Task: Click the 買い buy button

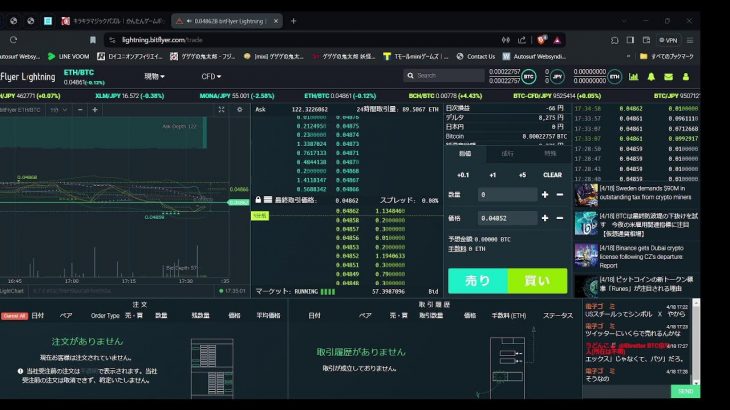Action: pos(538,281)
